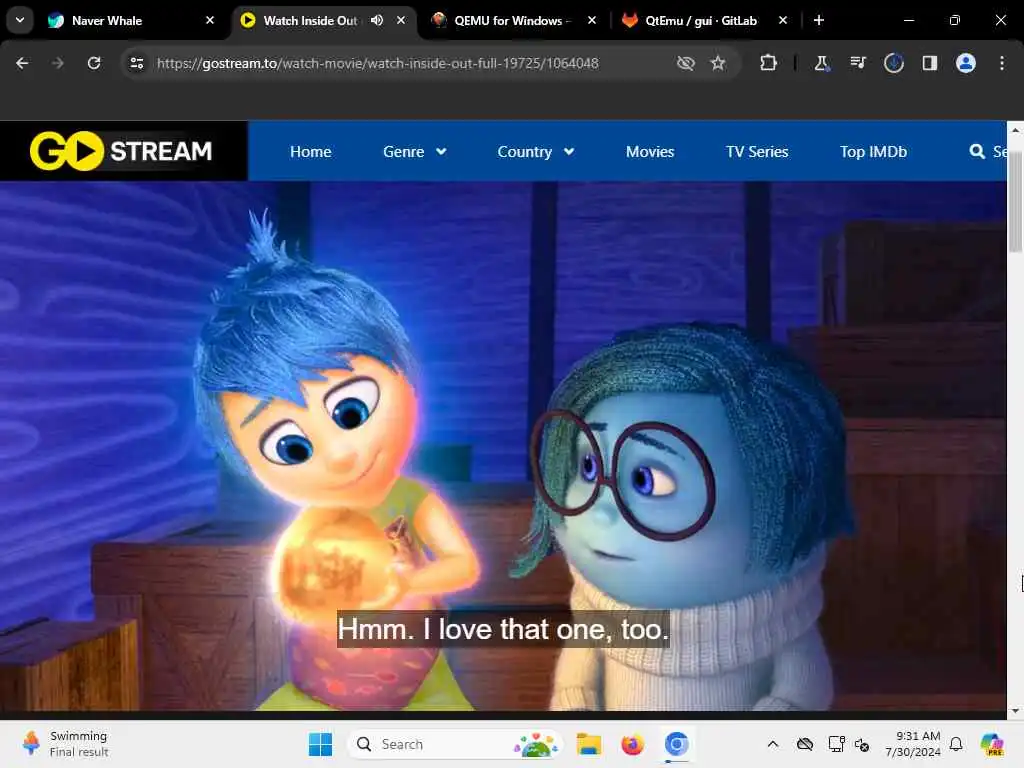The height and width of the screenshot is (768, 1024).
Task: Toggle the browser side panel
Action: pos(929,63)
